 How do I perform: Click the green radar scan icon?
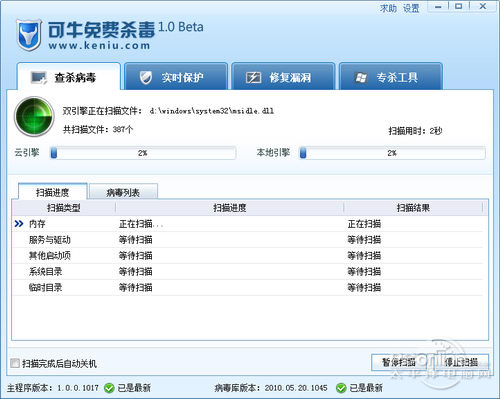tap(34, 116)
